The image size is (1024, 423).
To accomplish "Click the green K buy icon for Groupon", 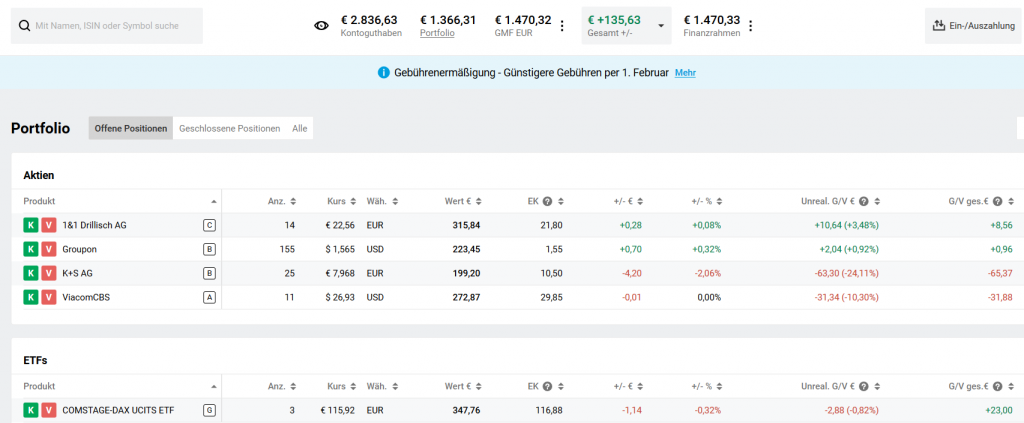I will point(30,249).
